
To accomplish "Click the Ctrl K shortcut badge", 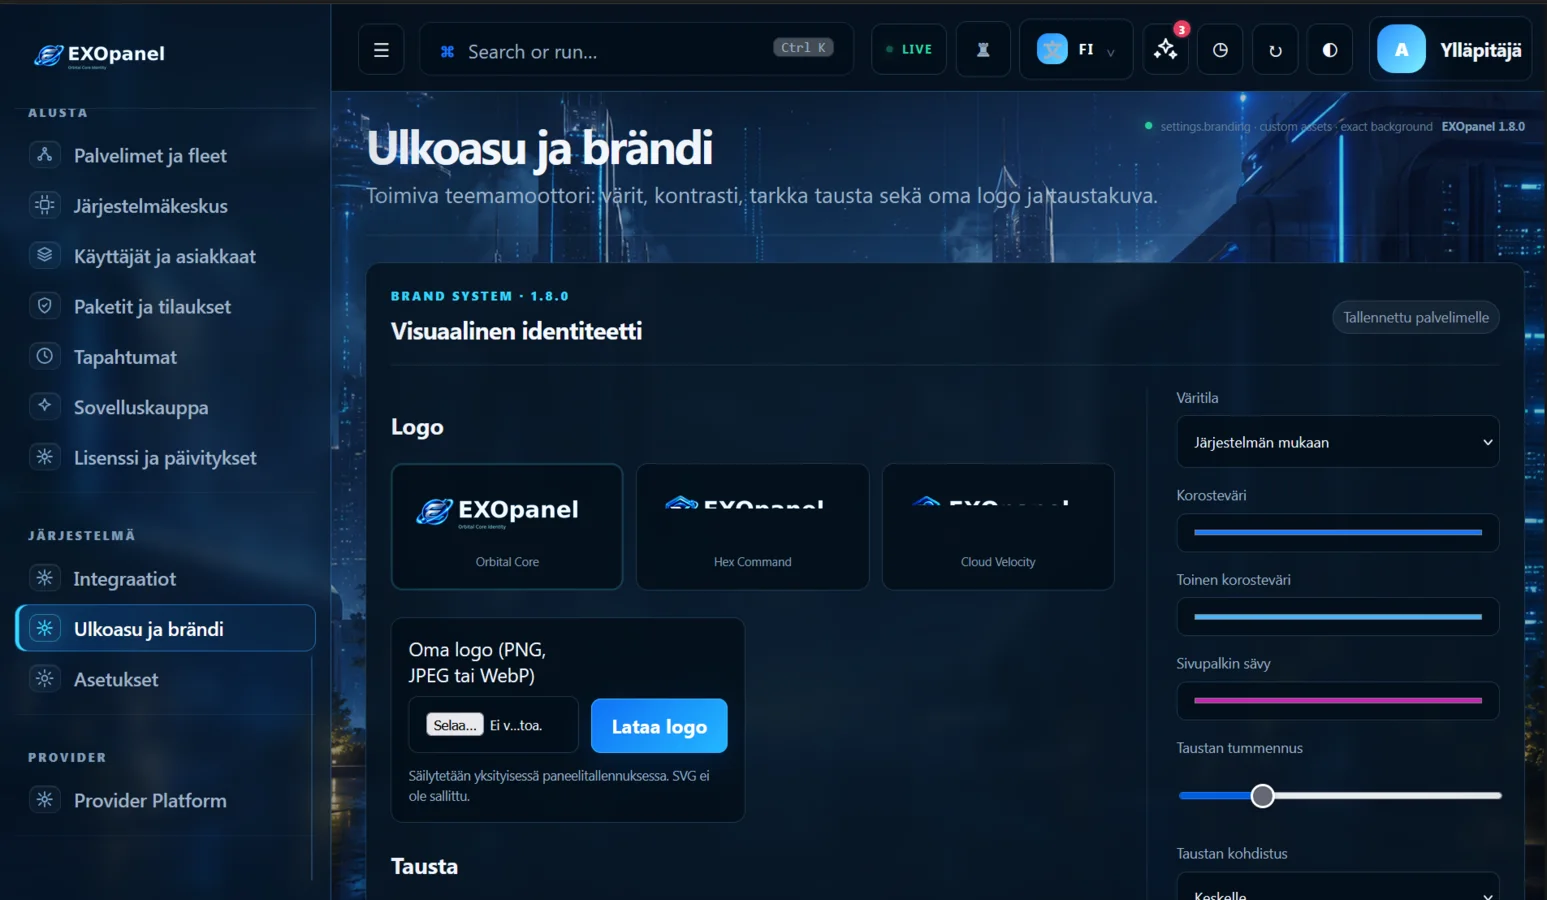I will [803, 47].
